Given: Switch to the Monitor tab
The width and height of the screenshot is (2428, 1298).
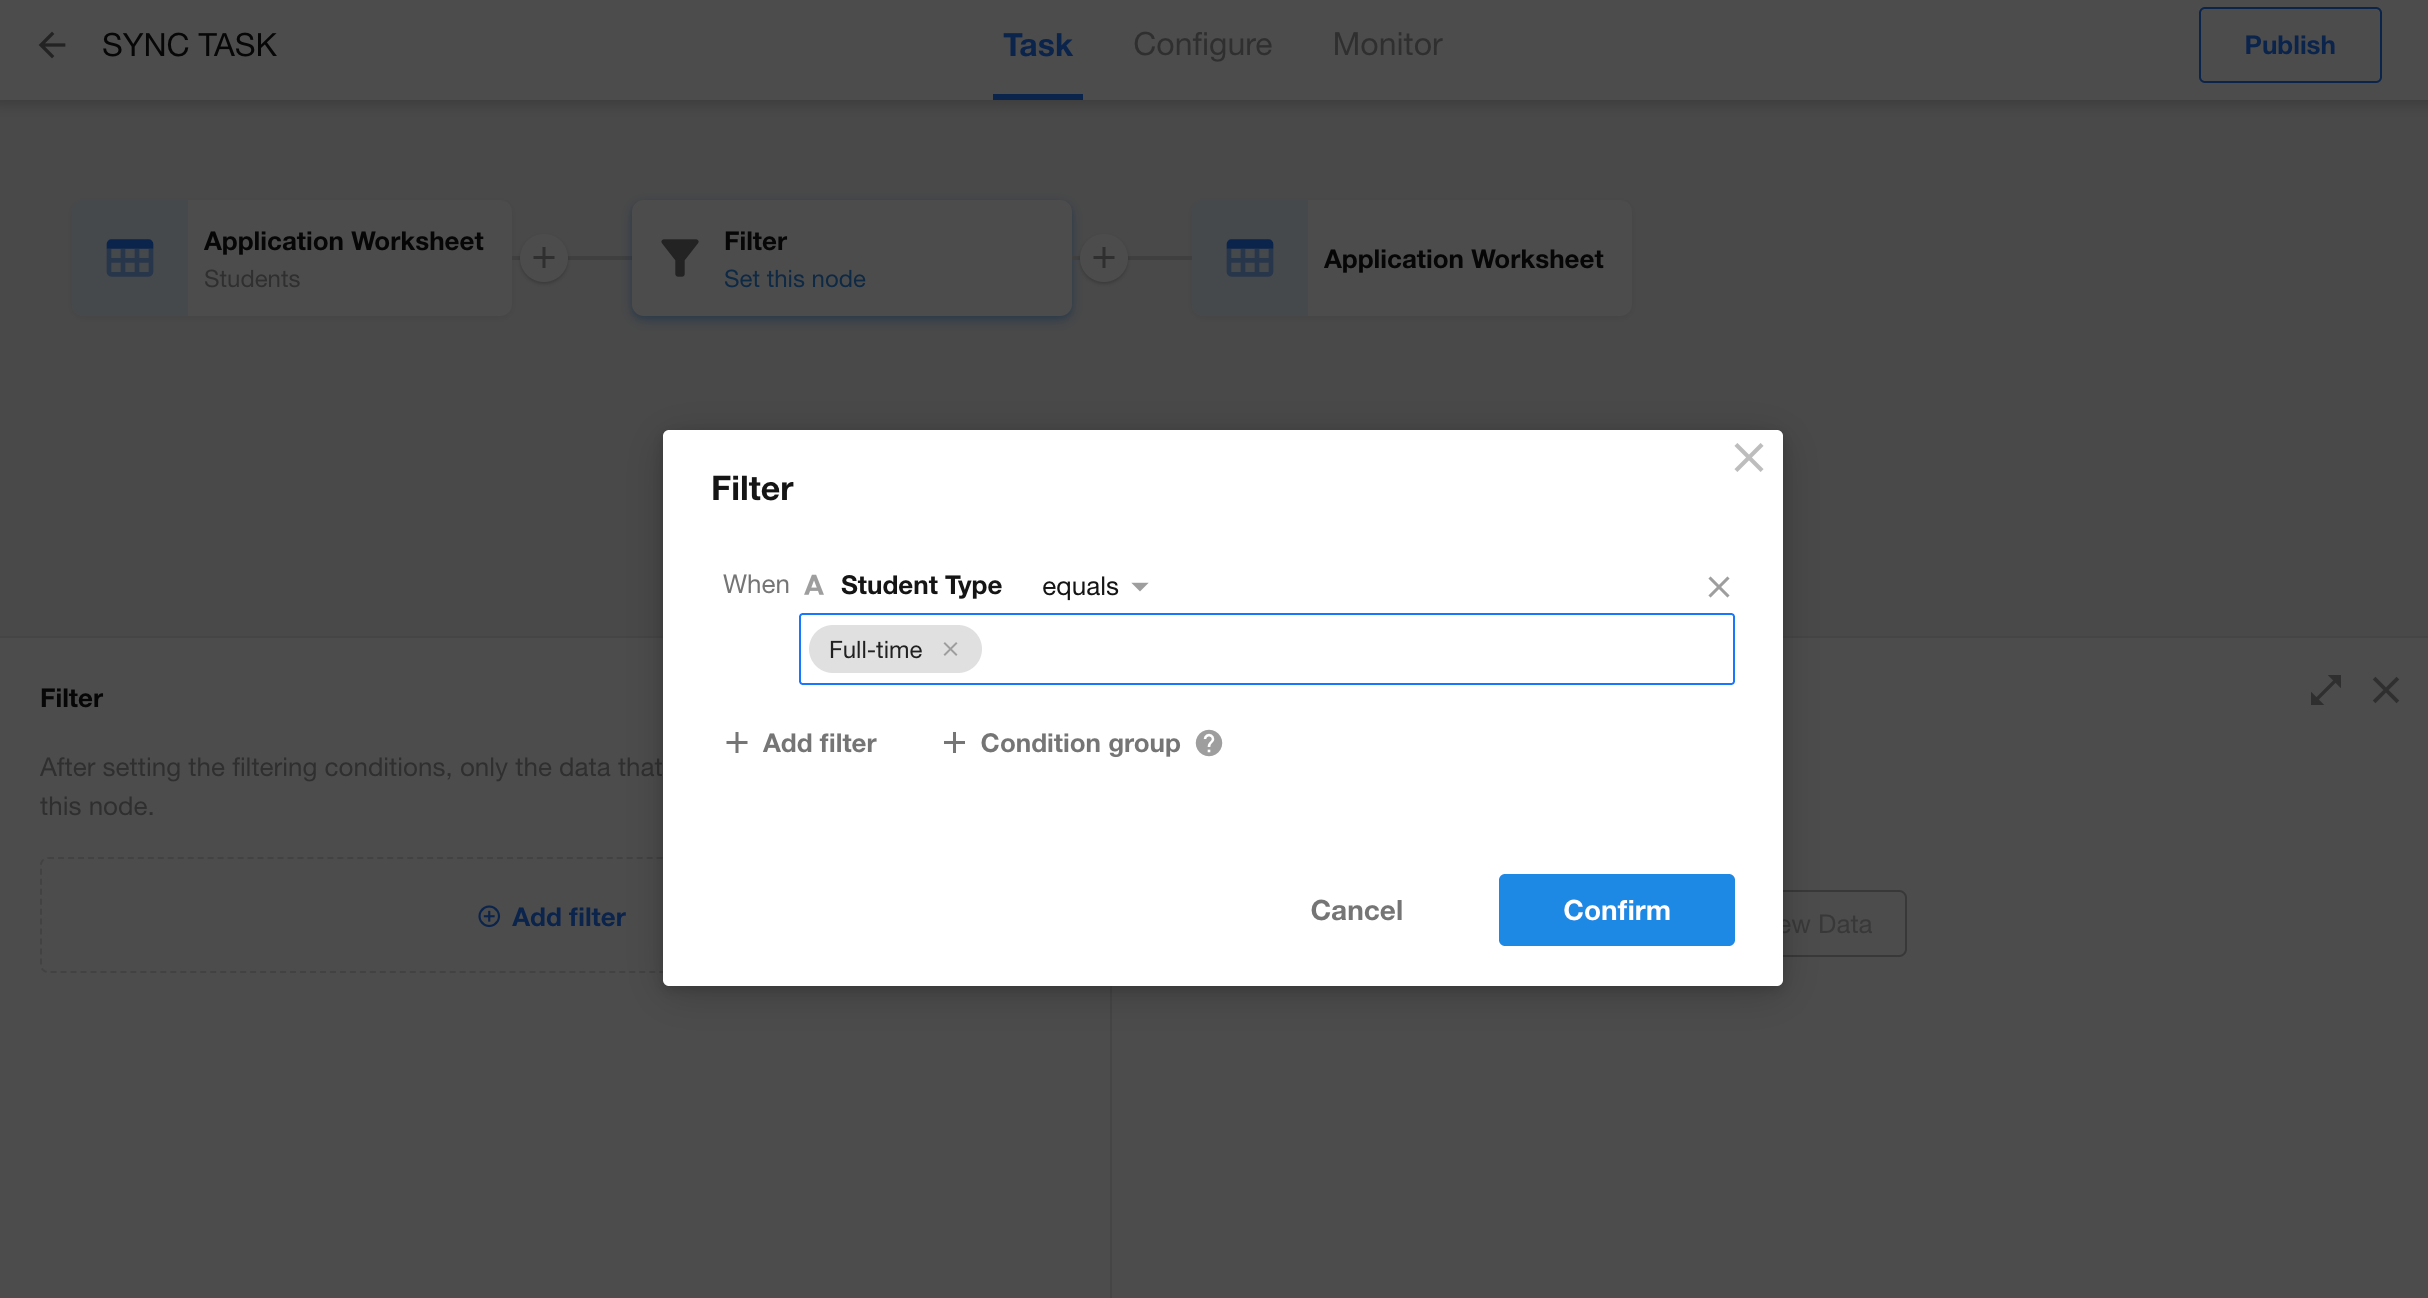Looking at the screenshot, I should point(1387,45).
